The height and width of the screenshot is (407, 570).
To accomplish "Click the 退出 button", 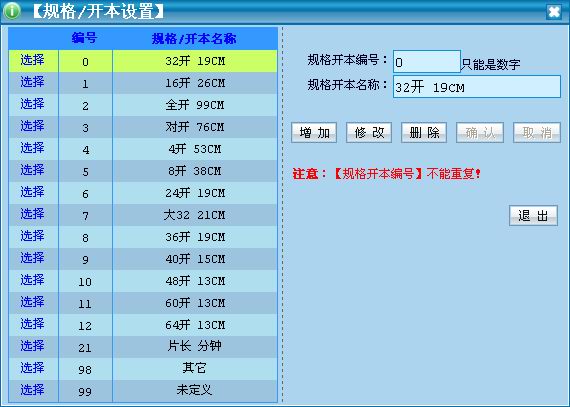I will click(533, 215).
